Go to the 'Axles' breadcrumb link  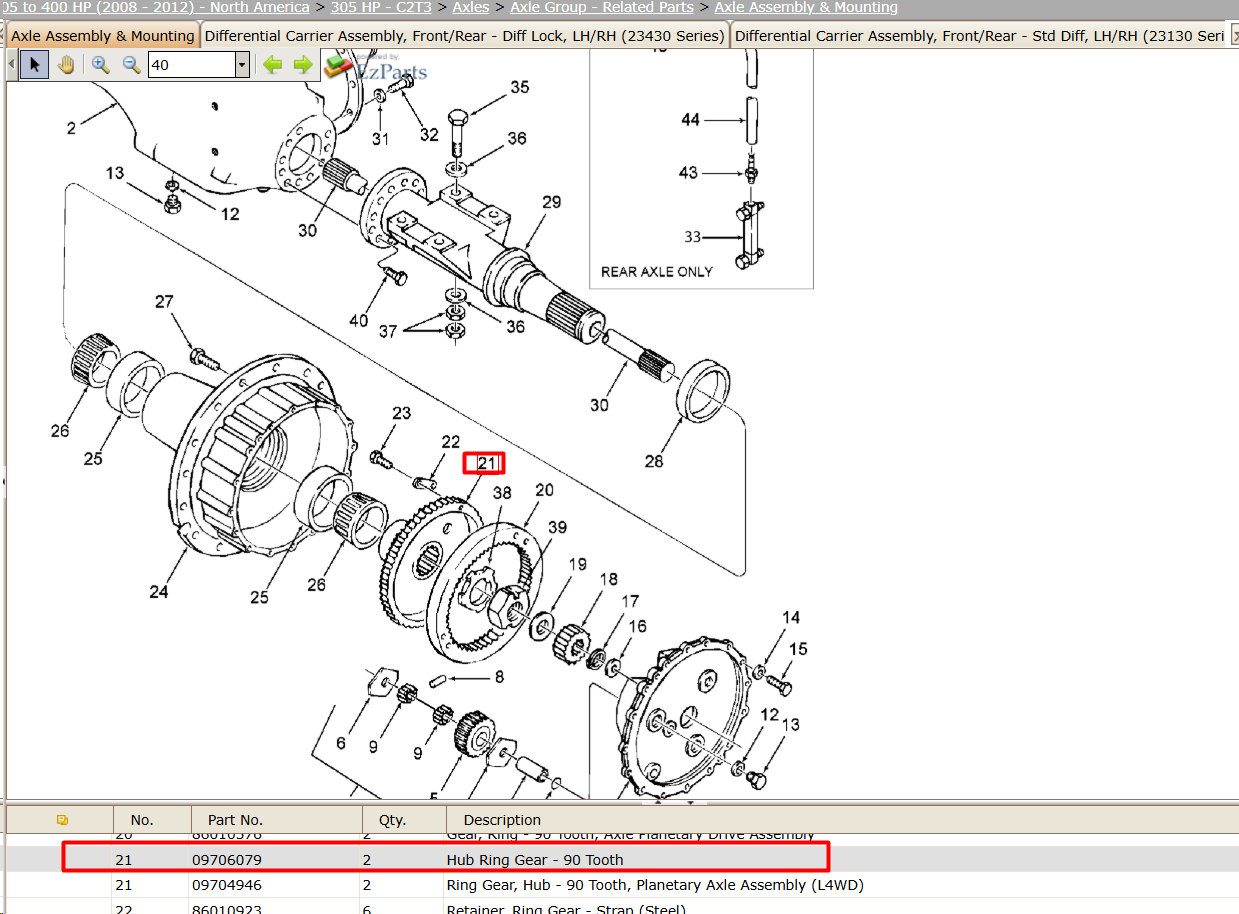point(471,7)
